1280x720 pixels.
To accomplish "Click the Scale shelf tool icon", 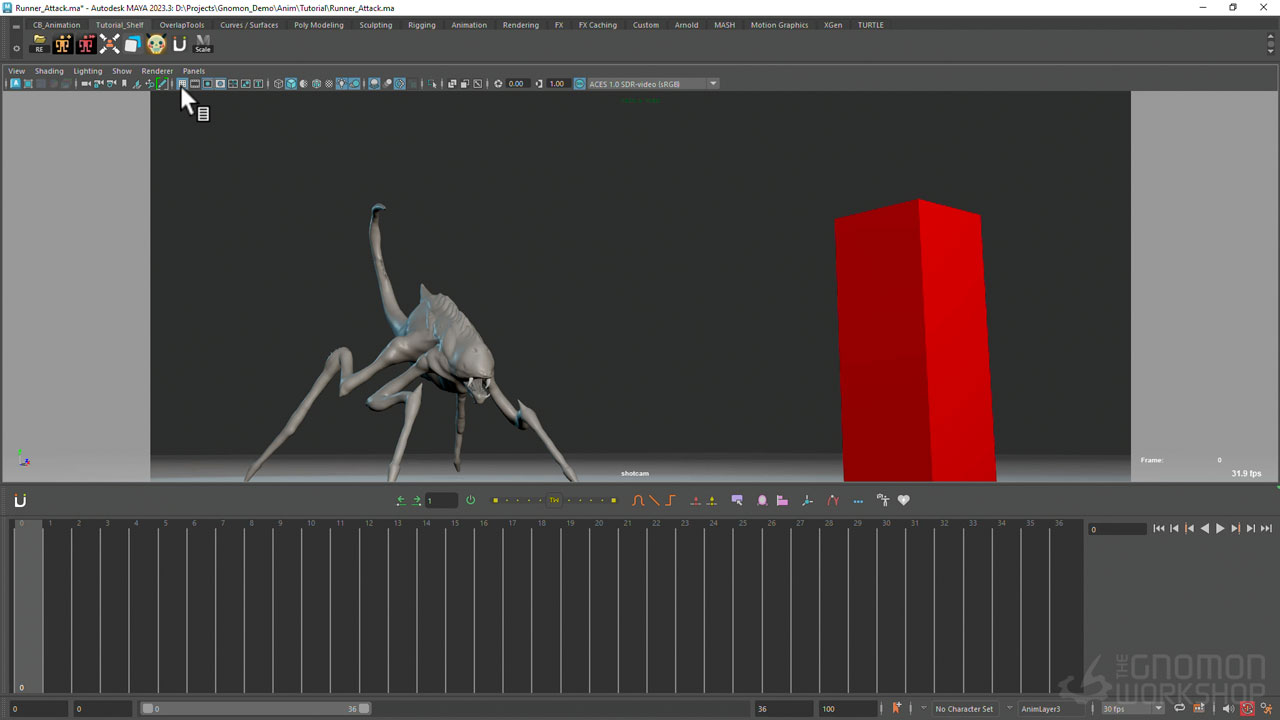I will click(x=203, y=44).
